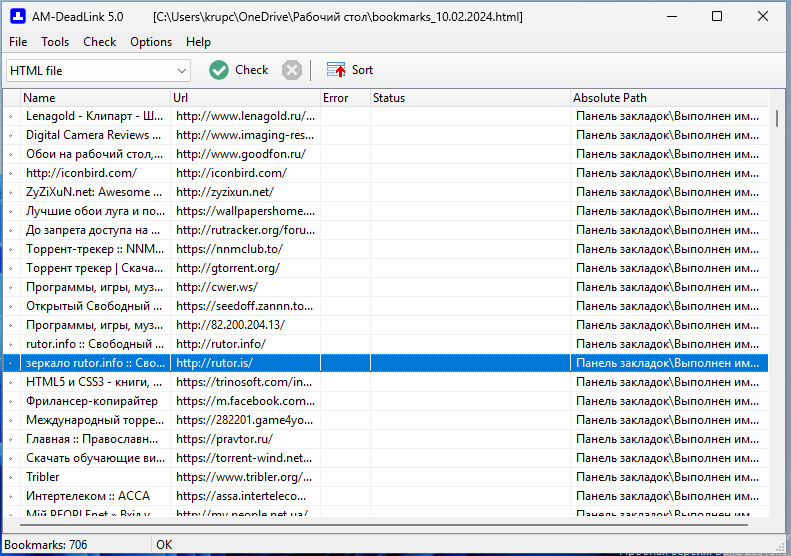791x556 pixels.
Task: Click the OK status bar entry
Action: [164, 545]
